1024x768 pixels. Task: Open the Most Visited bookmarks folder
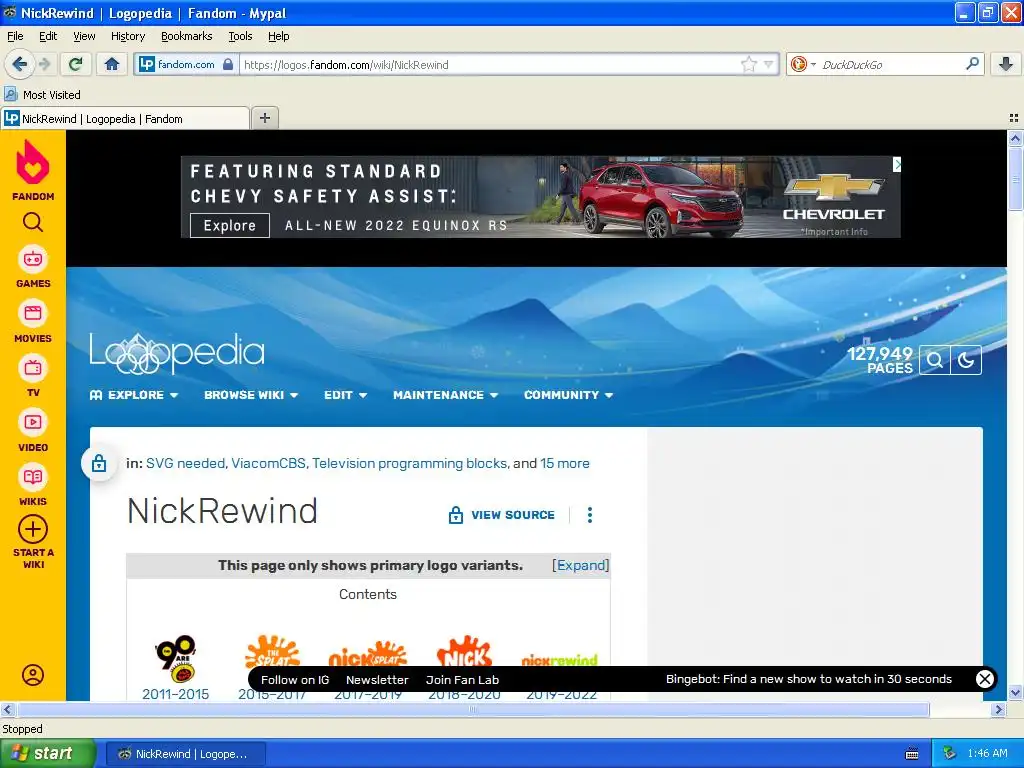click(x=42, y=95)
